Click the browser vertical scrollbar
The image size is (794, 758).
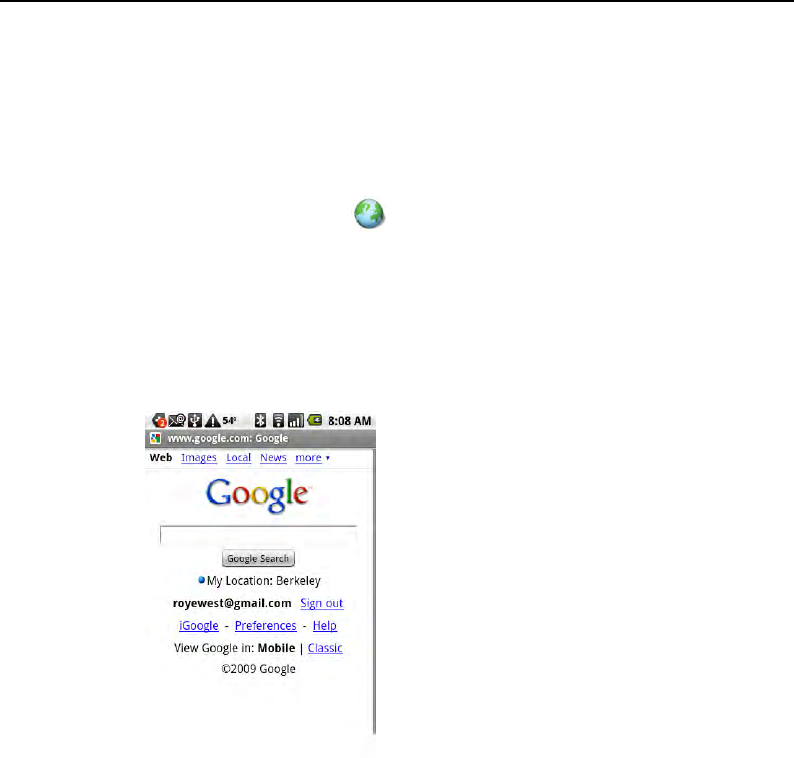tap(374, 591)
